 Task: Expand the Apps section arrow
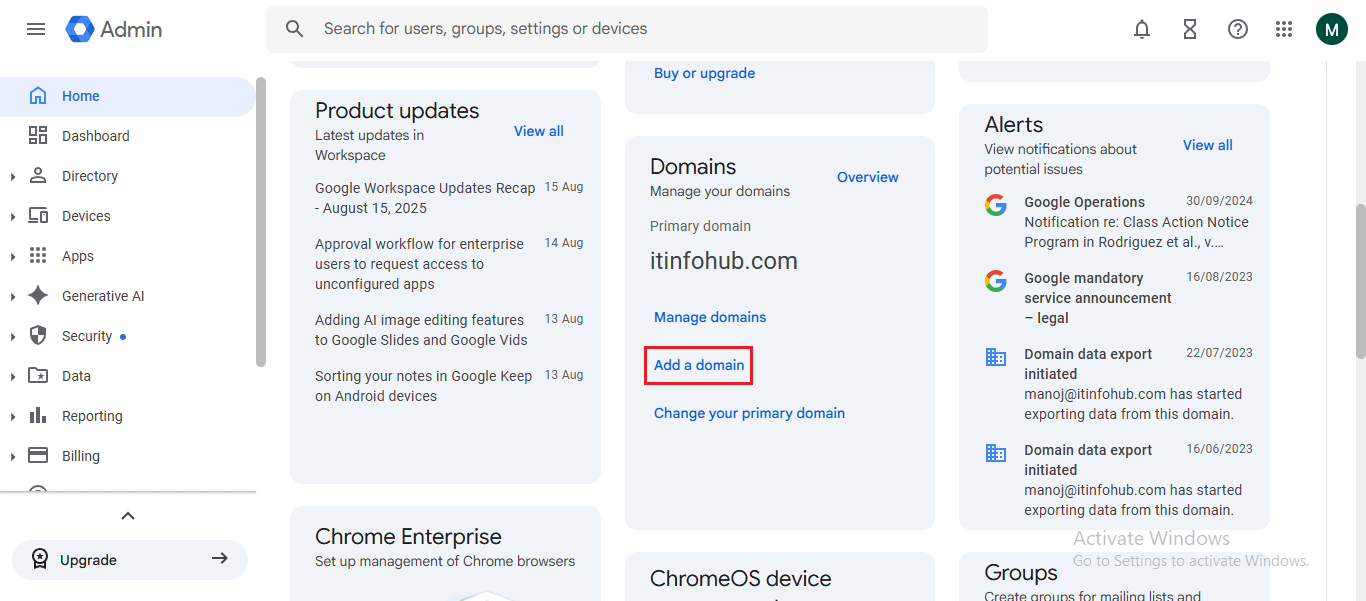[13, 257]
